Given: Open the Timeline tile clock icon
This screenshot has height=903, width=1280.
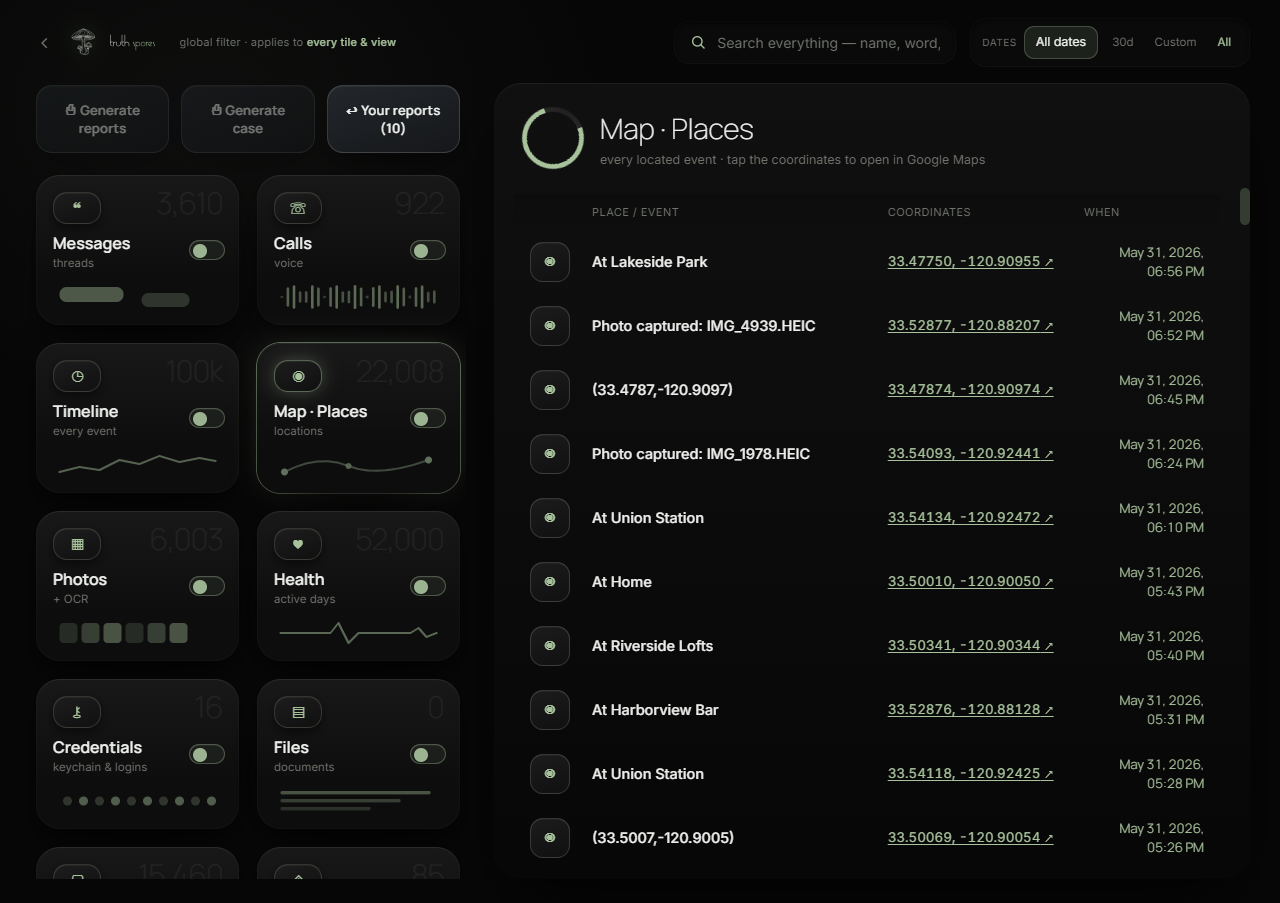Looking at the screenshot, I should click(77, 376).
